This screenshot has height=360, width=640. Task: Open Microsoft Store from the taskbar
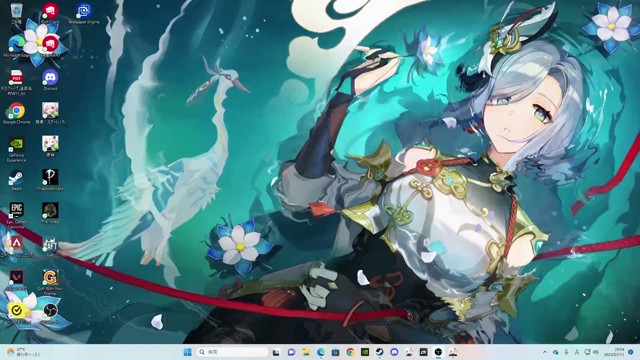(x=336, y=352)
